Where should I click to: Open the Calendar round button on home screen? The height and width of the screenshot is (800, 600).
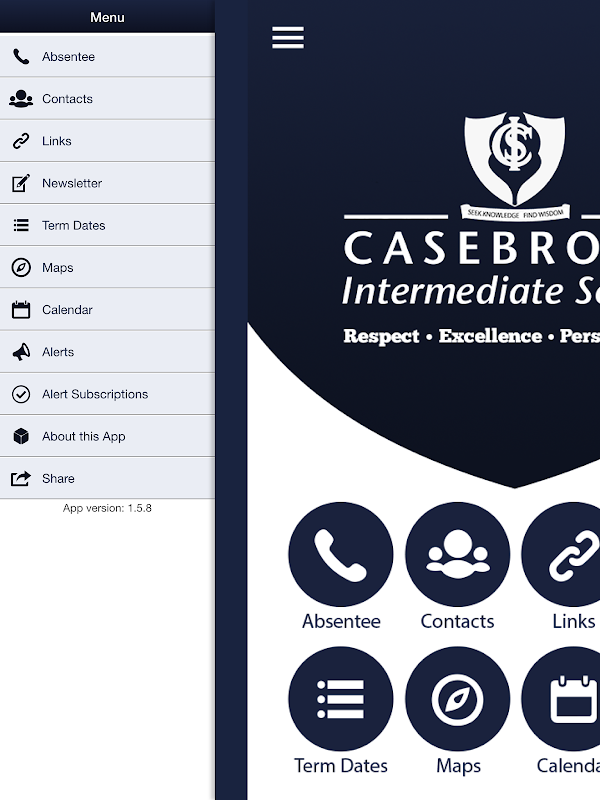click(561, 698)
